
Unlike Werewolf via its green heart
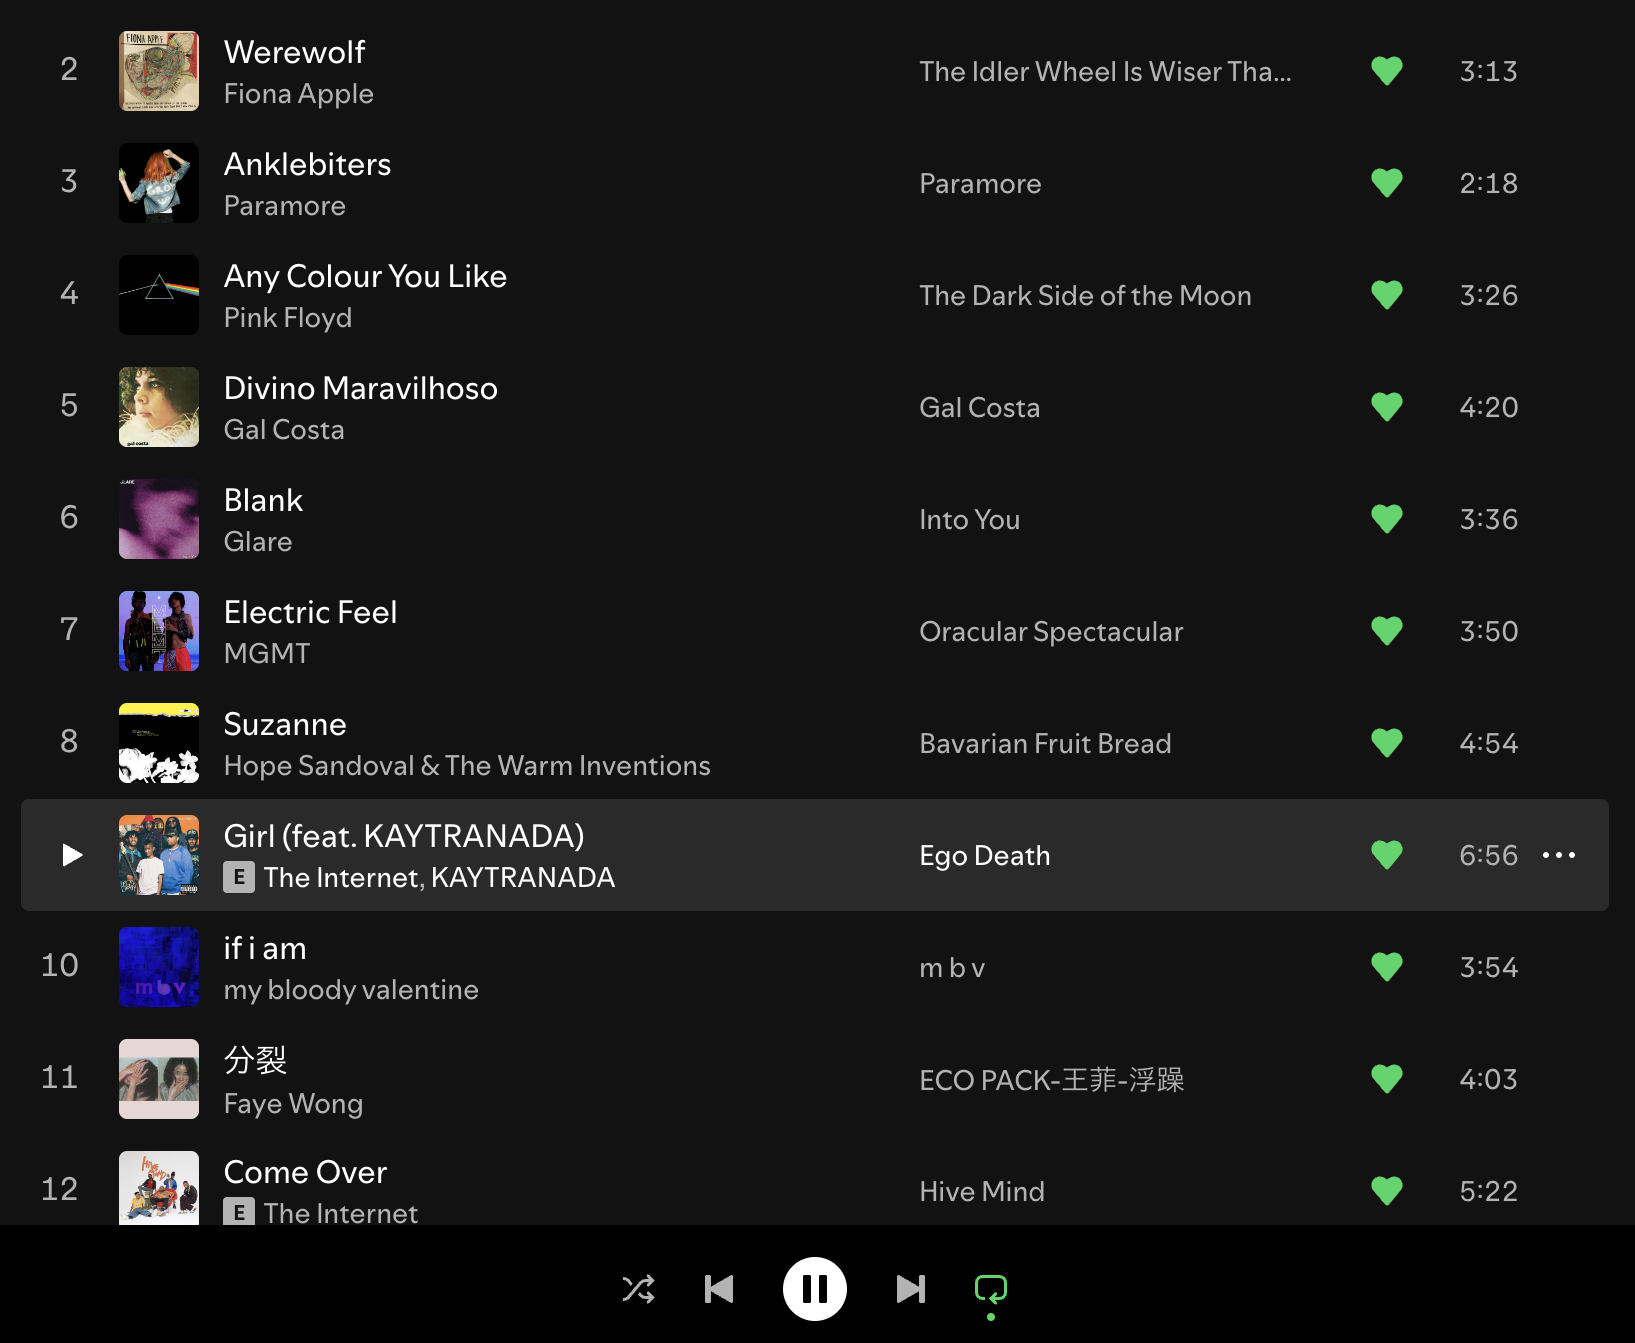pyautogui.click(x=1387, y=71)
